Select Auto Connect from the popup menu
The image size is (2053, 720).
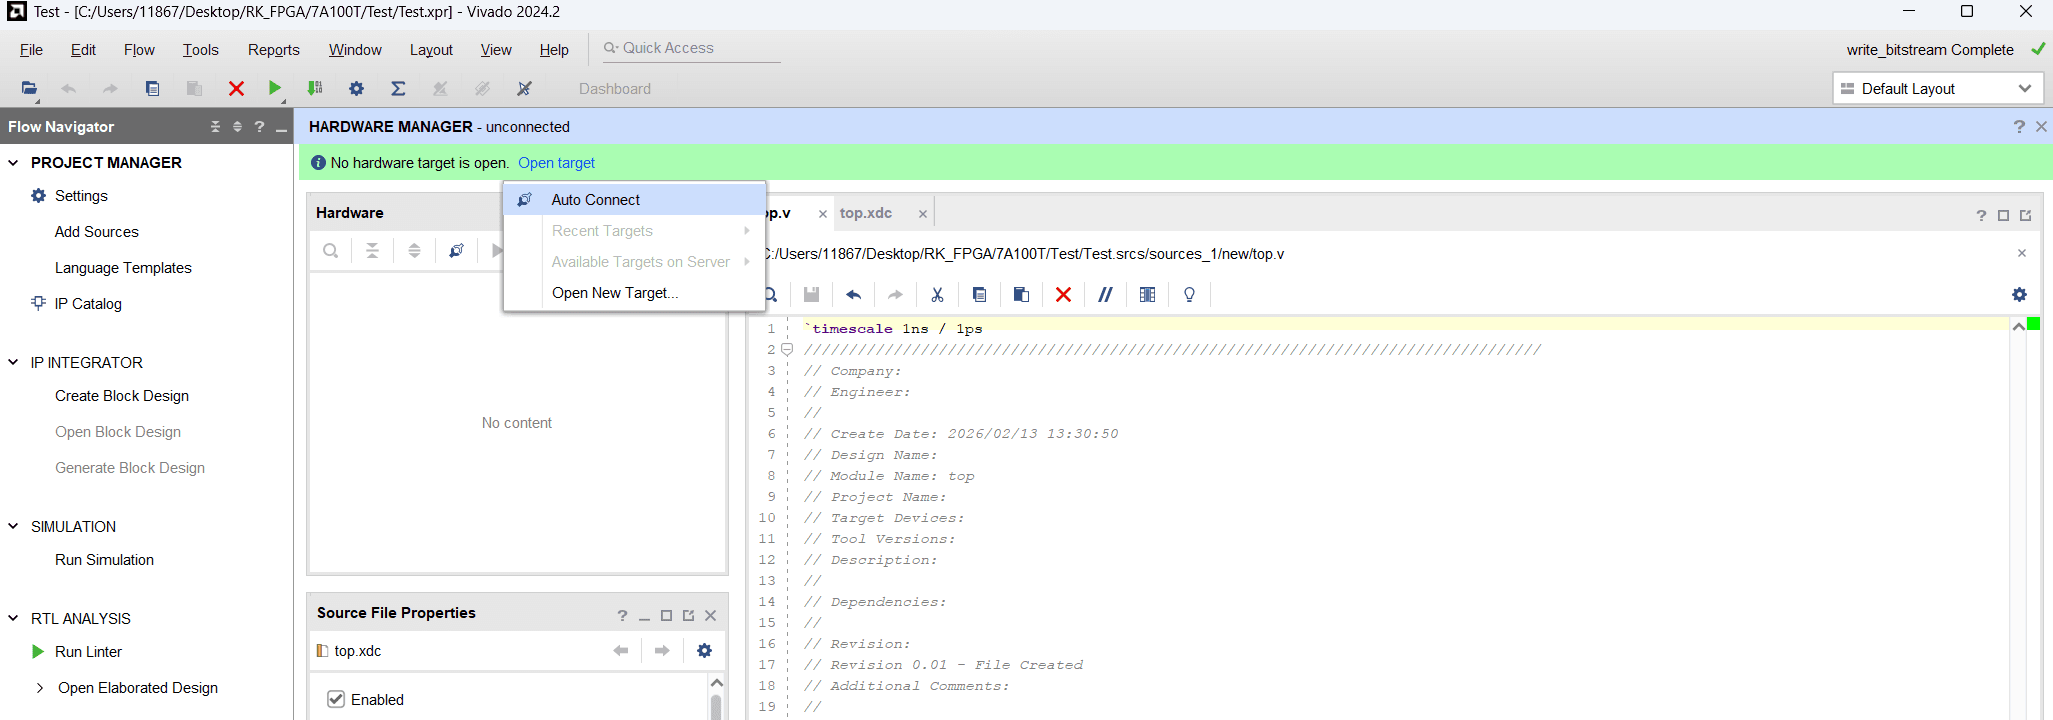click(x=595, y=200)
